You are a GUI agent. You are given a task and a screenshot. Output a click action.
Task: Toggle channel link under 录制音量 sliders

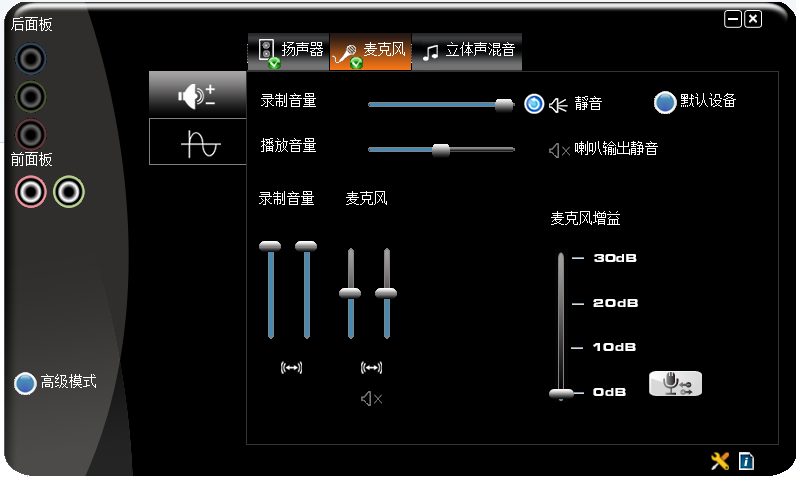pyautogui.click(x=291, y=367)
